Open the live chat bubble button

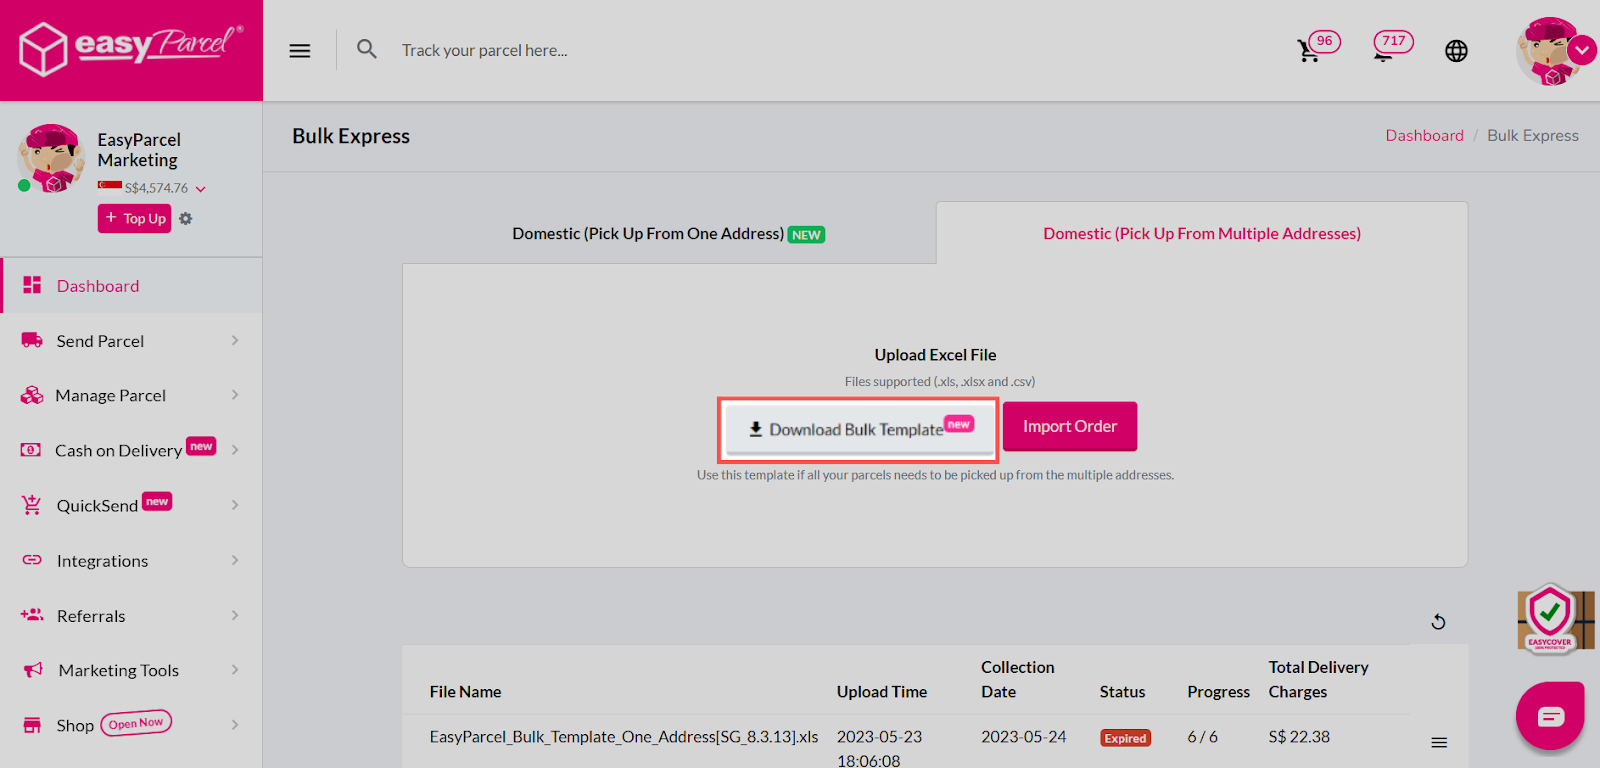[1550, 716]
